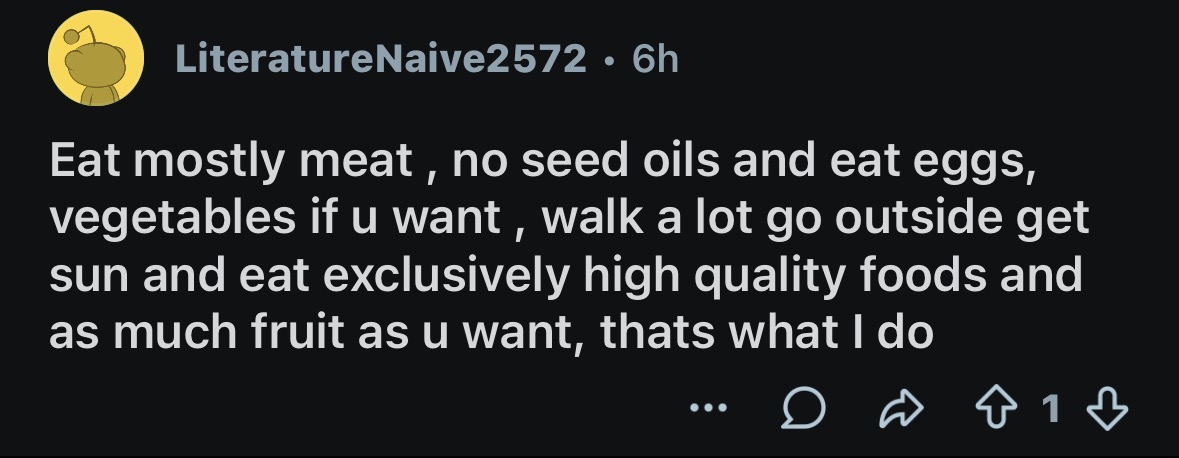Click the 6h timestamp

click(655, 59)
